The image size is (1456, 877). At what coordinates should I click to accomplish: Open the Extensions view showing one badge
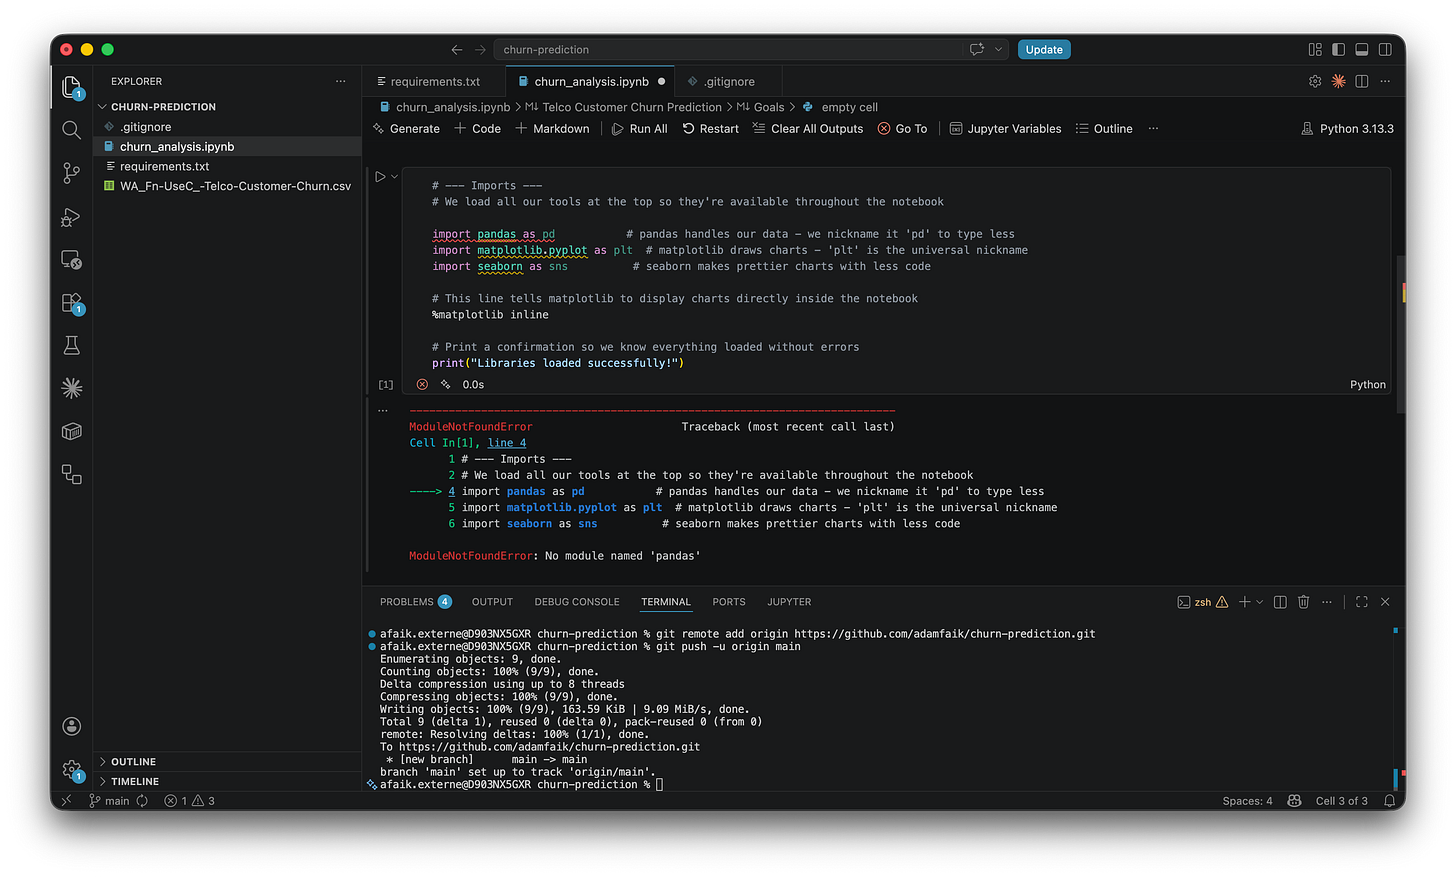(71, 301)
